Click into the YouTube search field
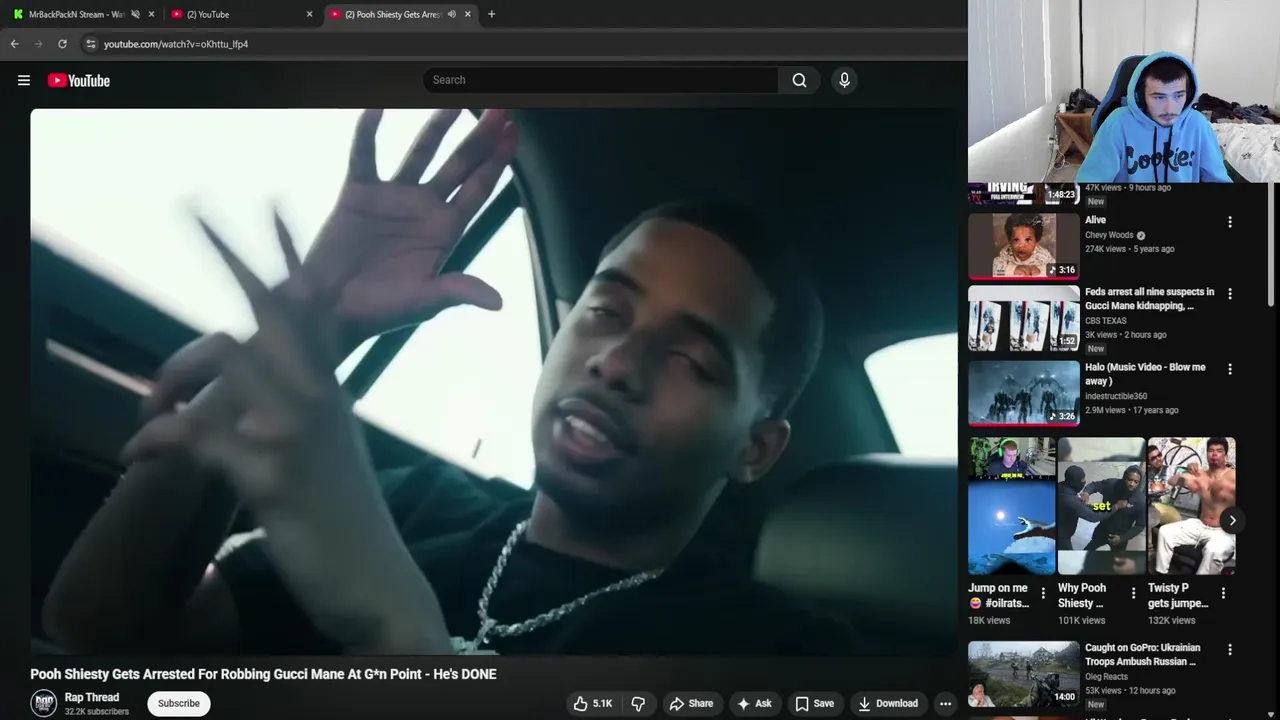 pyautogui.click(x=600, y=80)
